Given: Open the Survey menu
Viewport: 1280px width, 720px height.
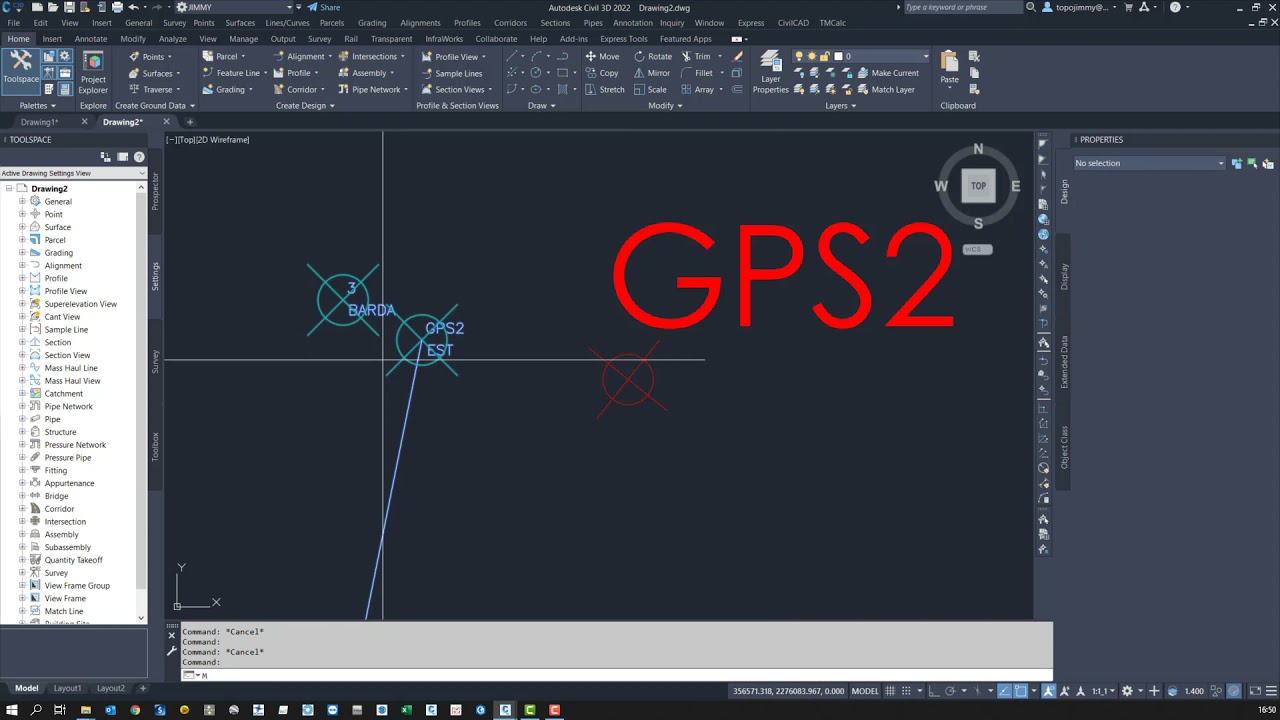Looking at the screenshot, I should pyautogui.click(x=174, y=22).
